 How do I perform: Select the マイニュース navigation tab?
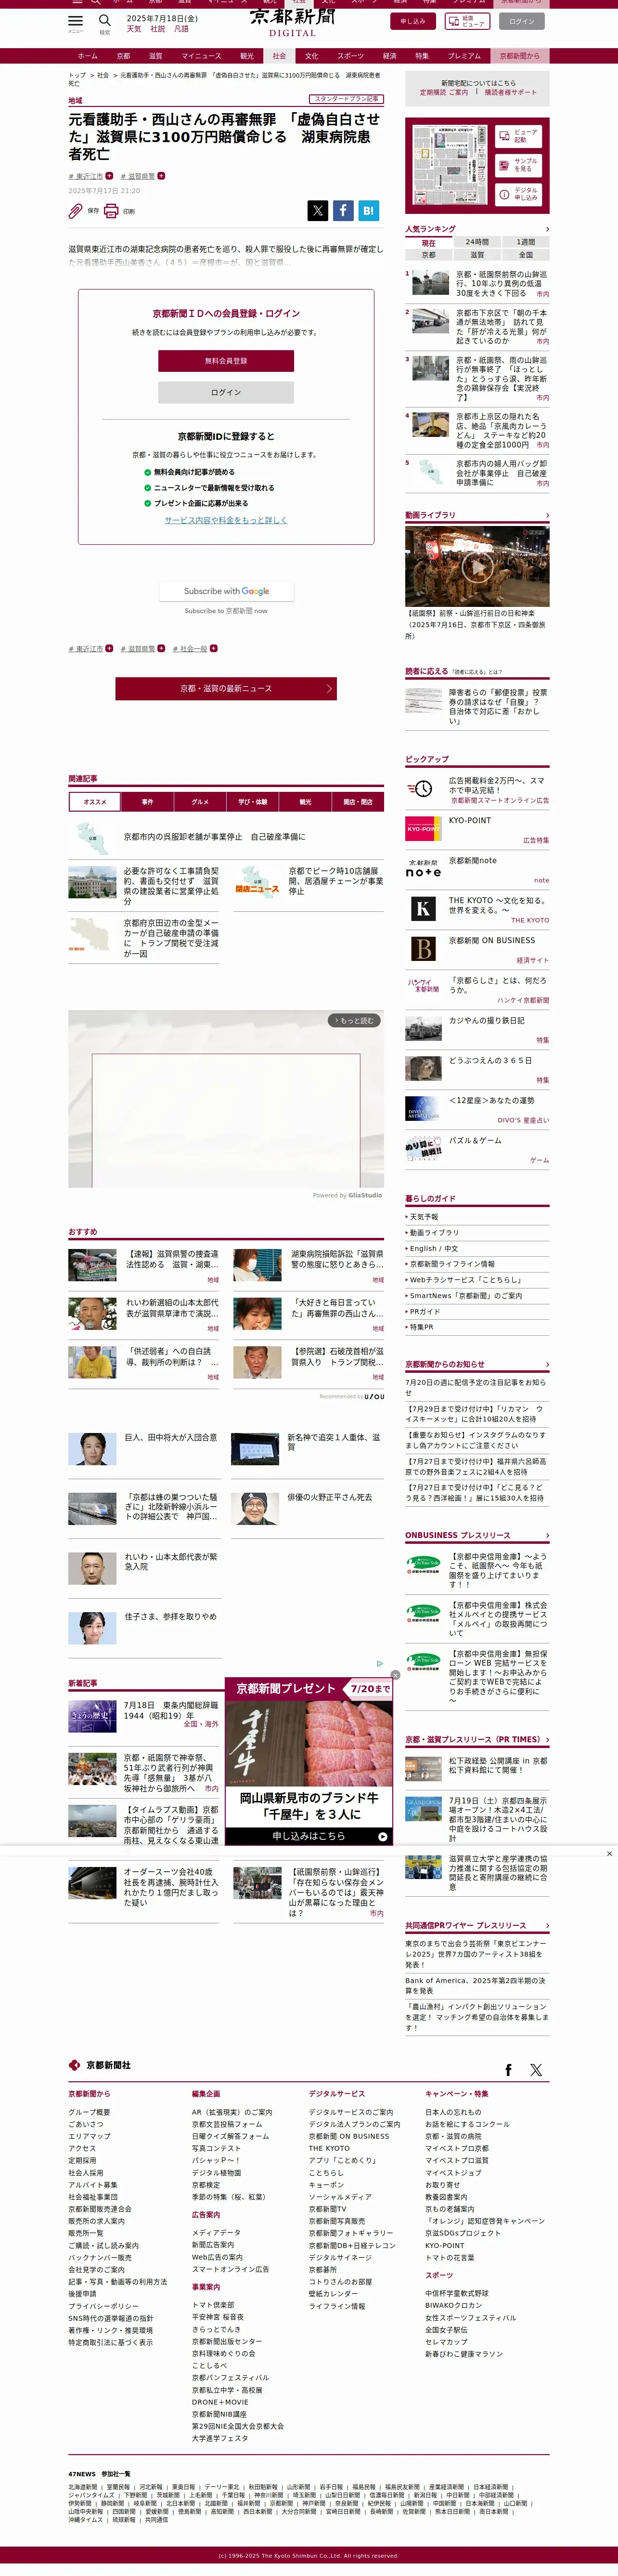pos(201,56)
